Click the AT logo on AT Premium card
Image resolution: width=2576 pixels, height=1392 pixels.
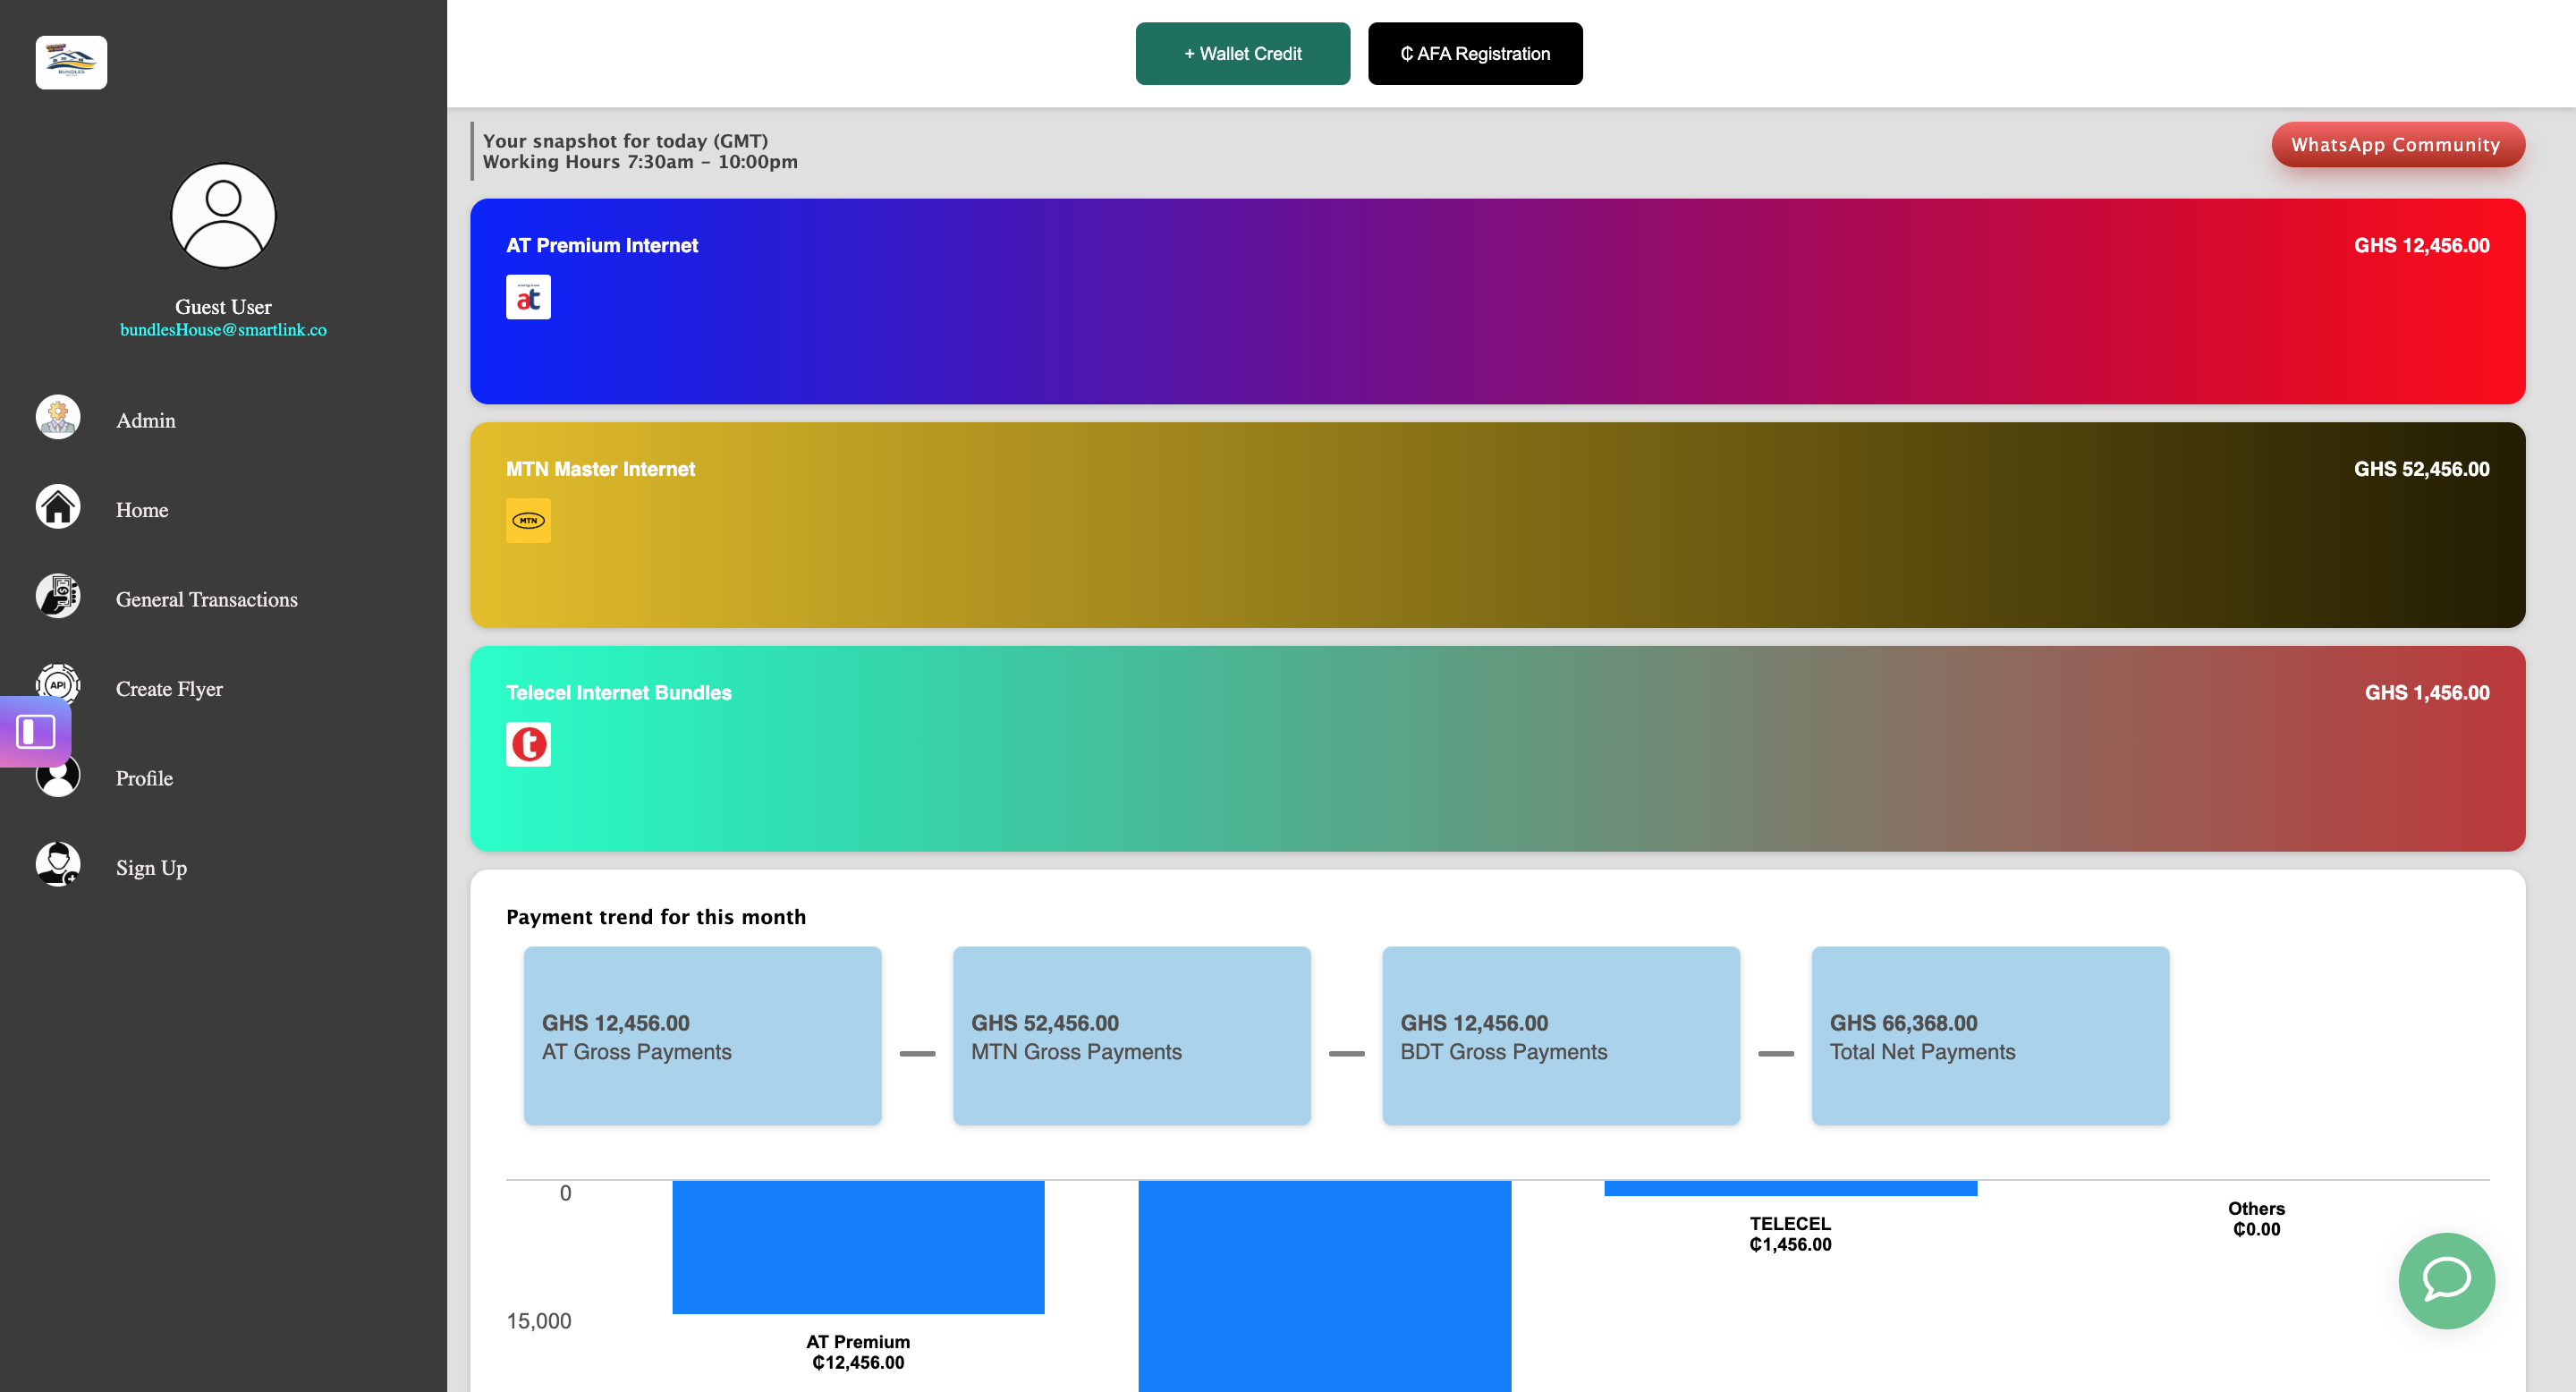tap(528, 297)
